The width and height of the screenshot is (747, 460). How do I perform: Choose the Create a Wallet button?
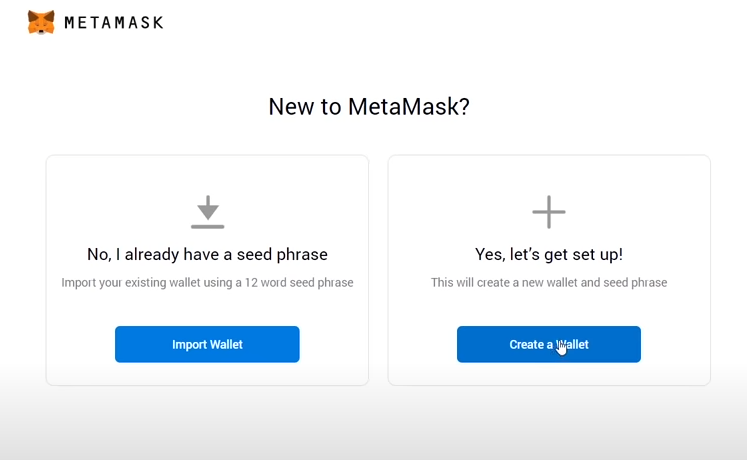pos(549,344)
